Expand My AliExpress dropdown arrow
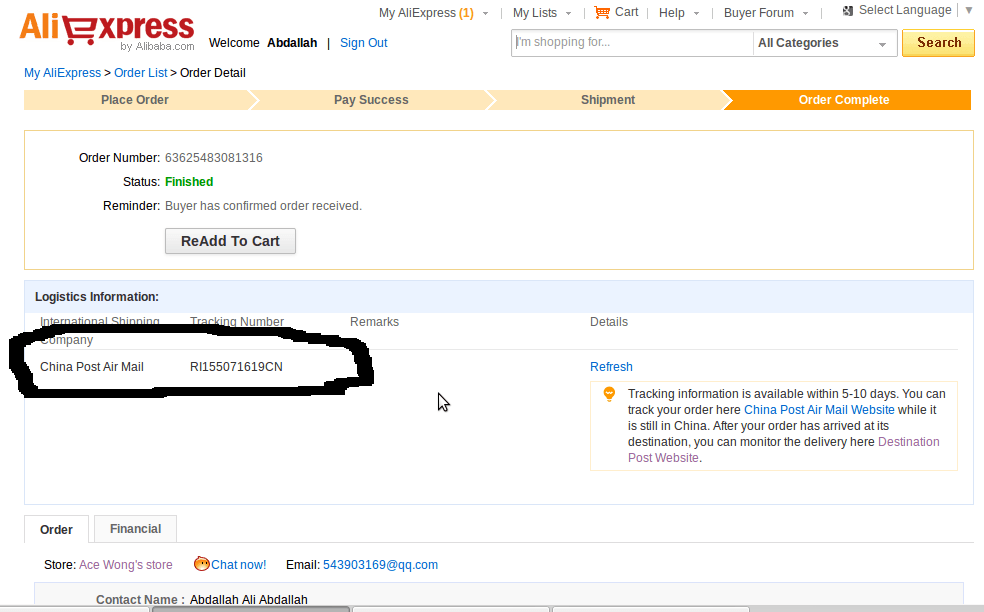Screen dimensions: 984x612 (485, 14)
